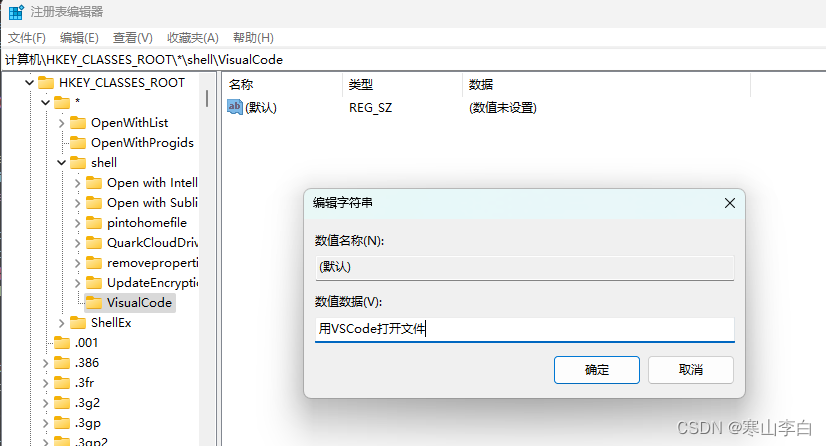Open the 文件(F) menu
826x446 pixels.
27,38
